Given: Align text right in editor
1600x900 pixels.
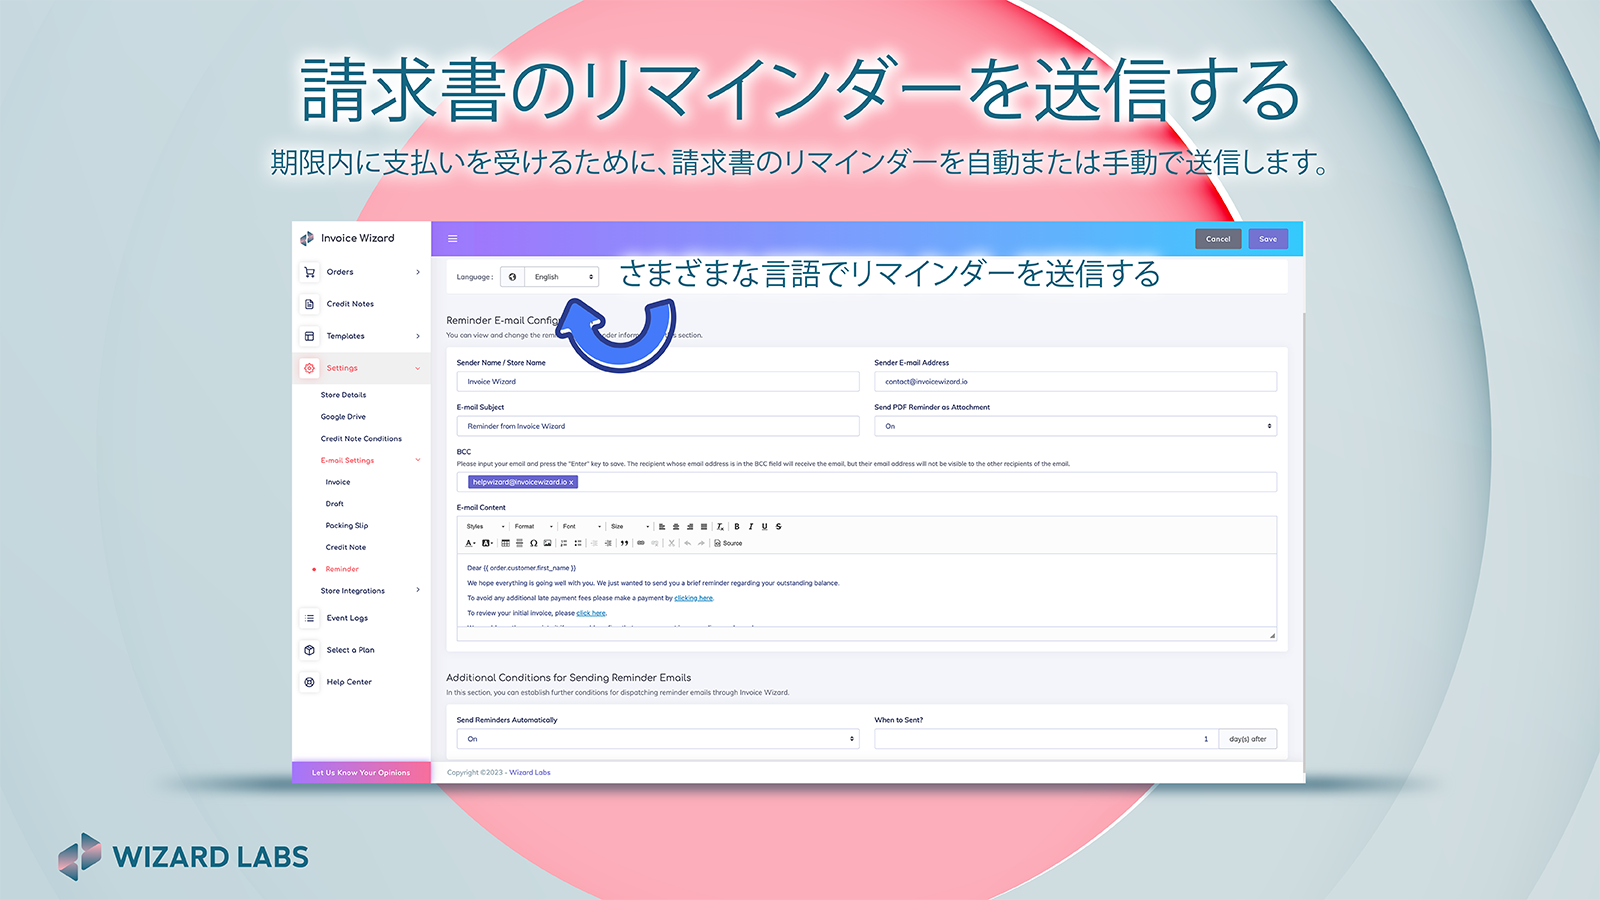Looking at the screenshot, I should pos(690,526).
